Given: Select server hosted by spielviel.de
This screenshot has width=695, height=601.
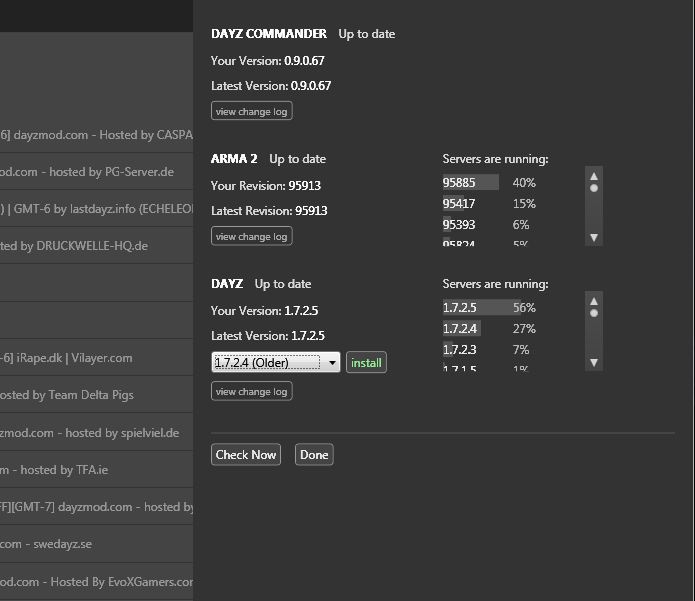Looking at the screenshot, I should pos(96,433).
